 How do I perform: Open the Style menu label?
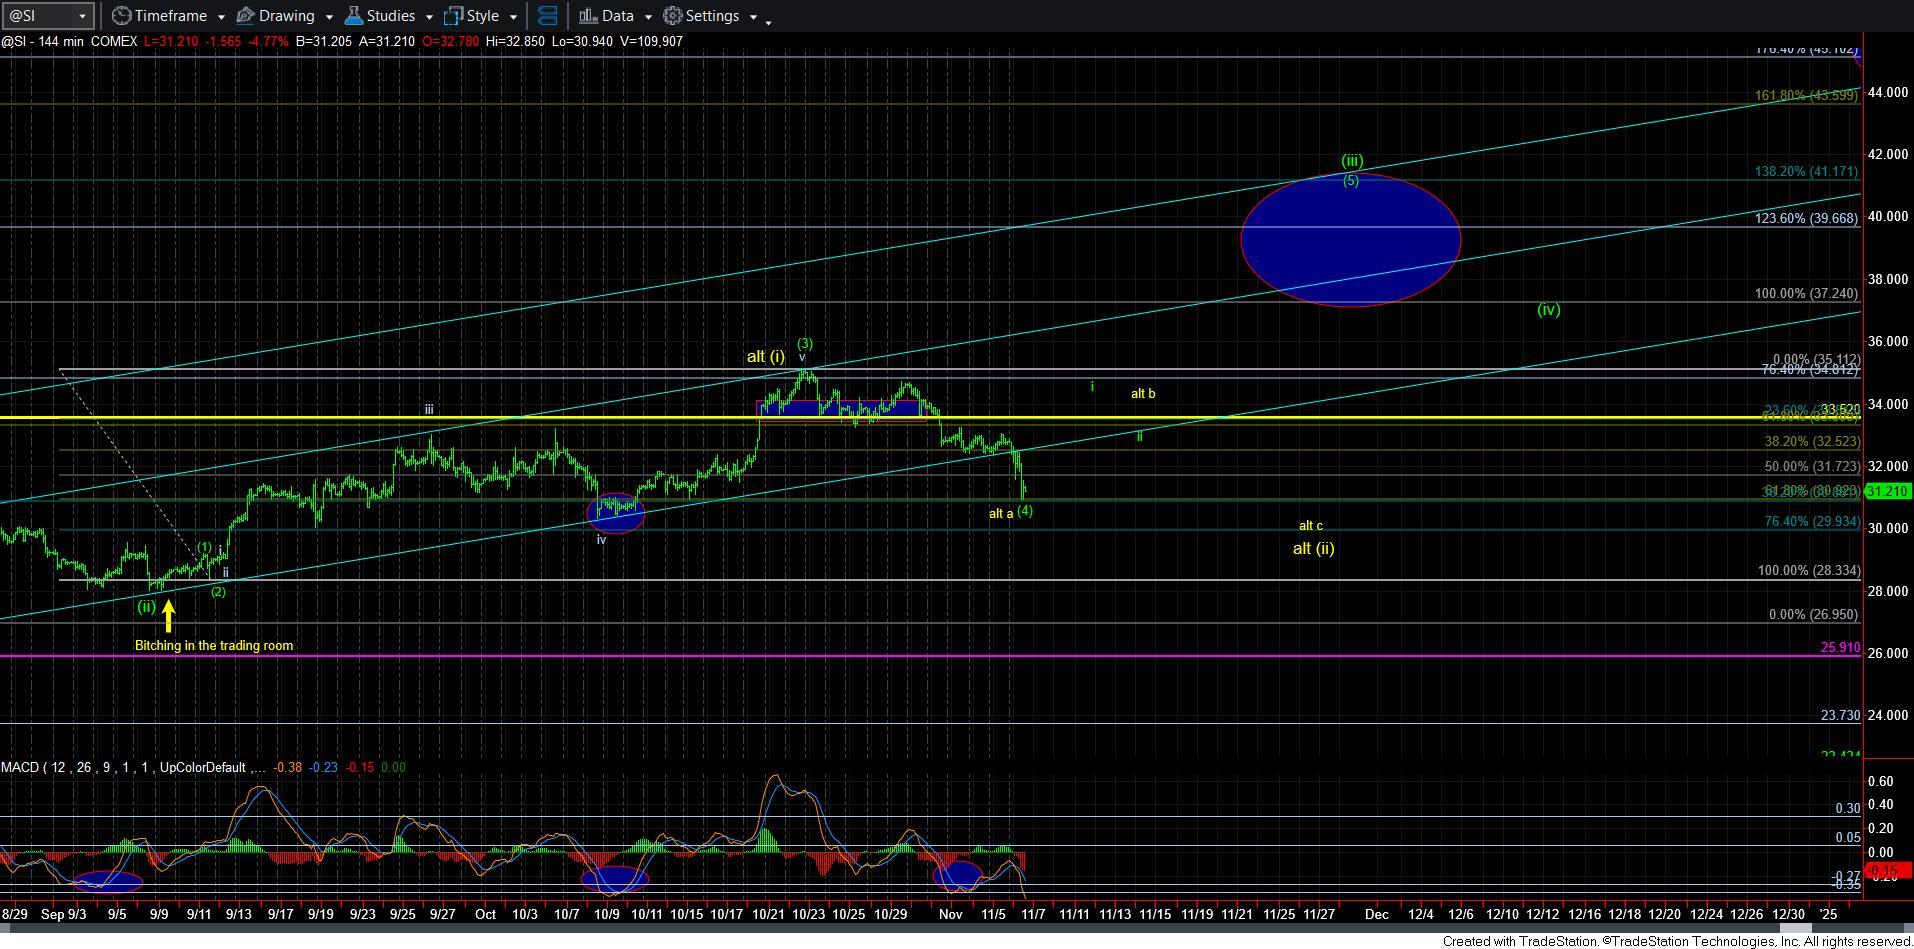[482, 16]
